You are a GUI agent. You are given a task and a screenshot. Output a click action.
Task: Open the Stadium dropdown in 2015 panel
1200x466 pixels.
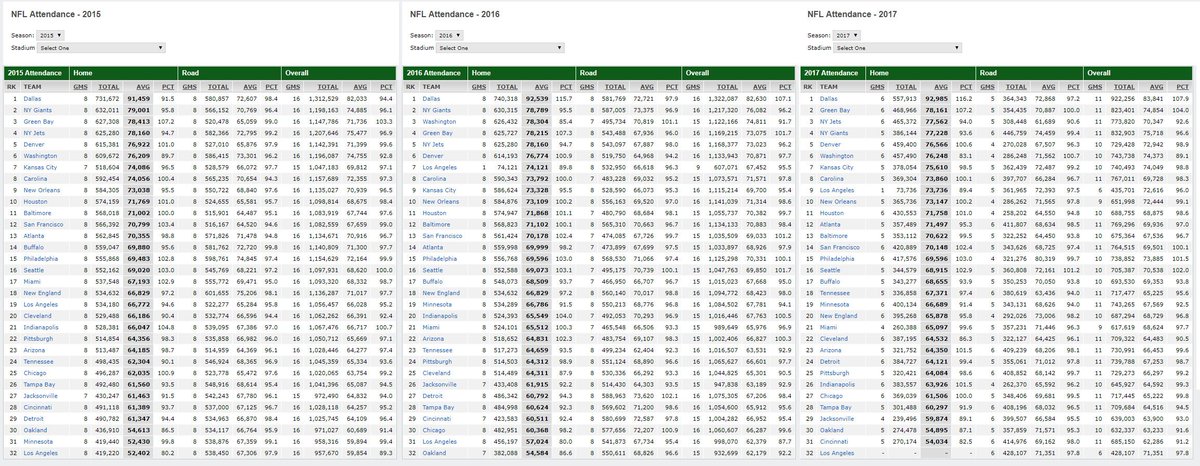tap(99, 47)
